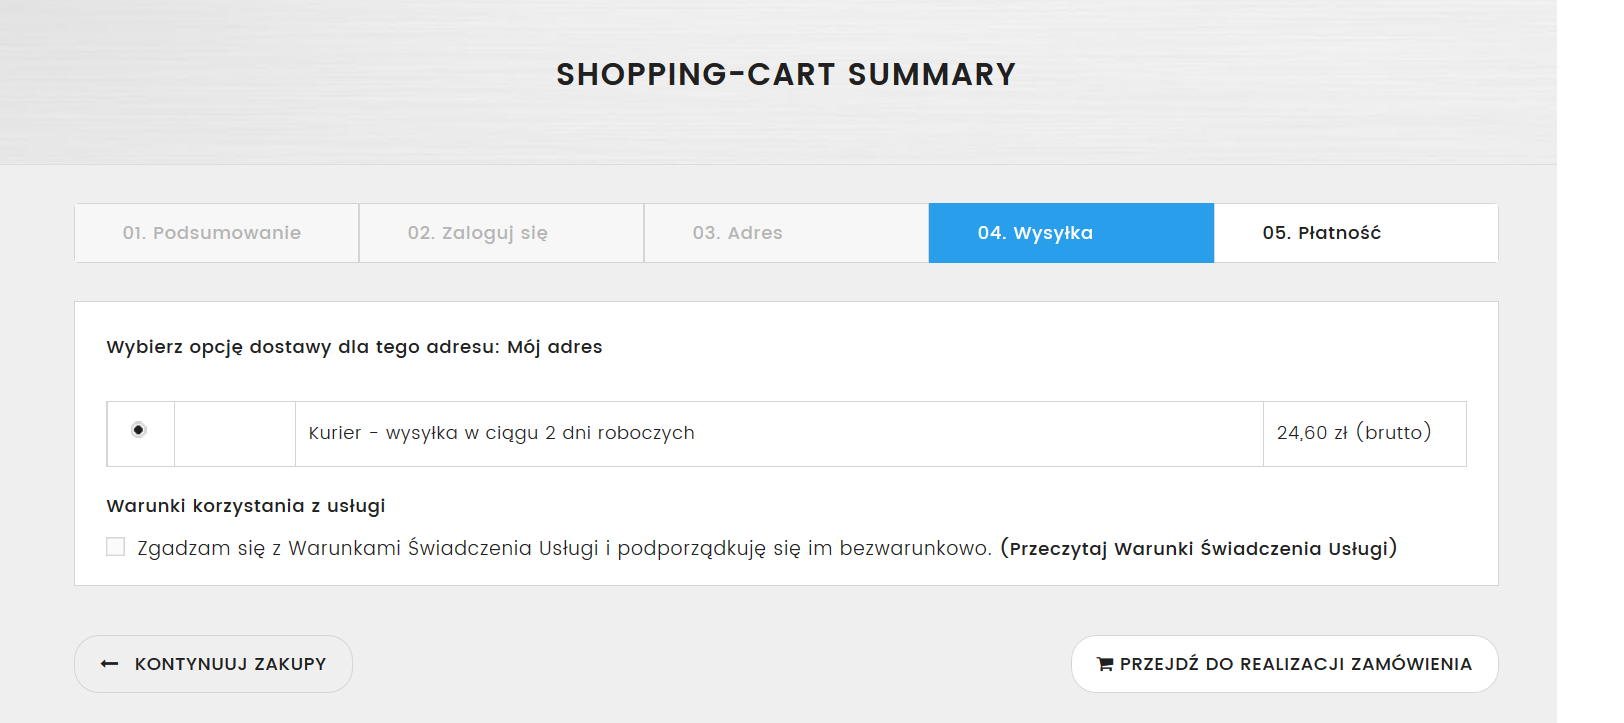Select the Kurier delivery radio button
This screenshot has height=723, width=1624.
pos(139,430)
